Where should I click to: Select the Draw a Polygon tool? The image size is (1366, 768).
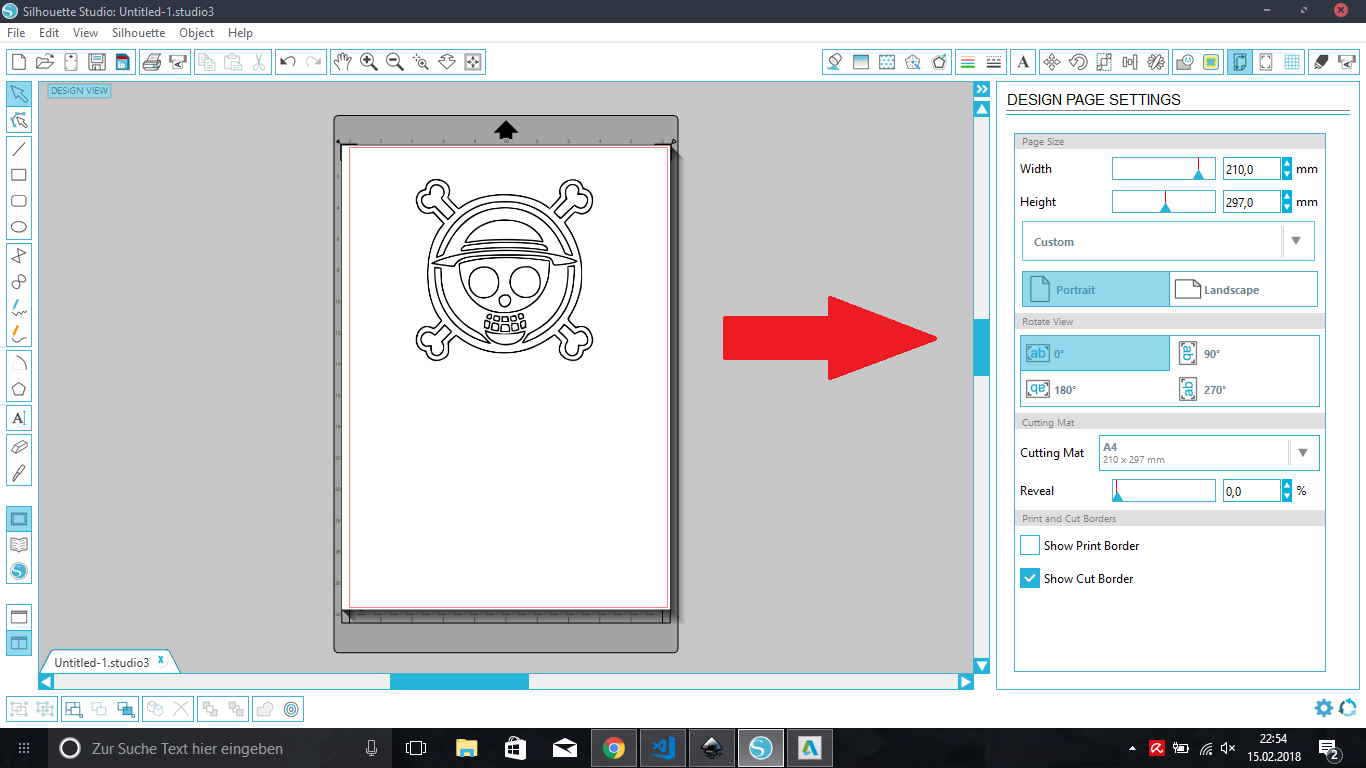click(x=19, y=389)
